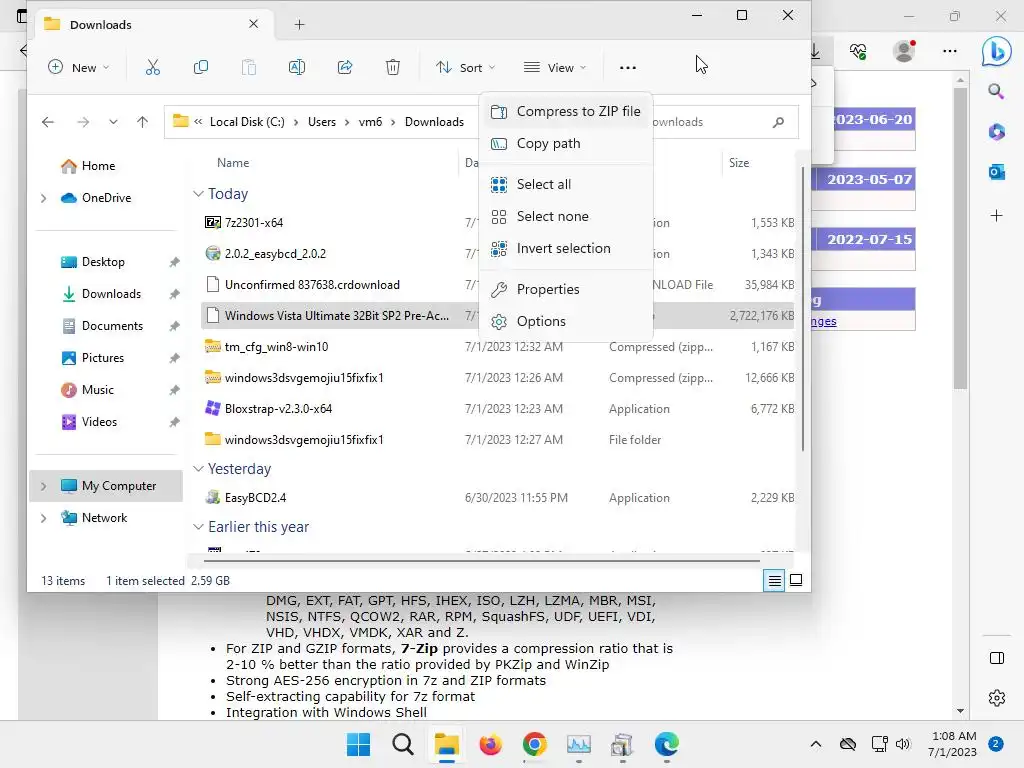1024x768 pixels.
Task: Add a new Explorer tab with plus button
Action: click(299, 25)
